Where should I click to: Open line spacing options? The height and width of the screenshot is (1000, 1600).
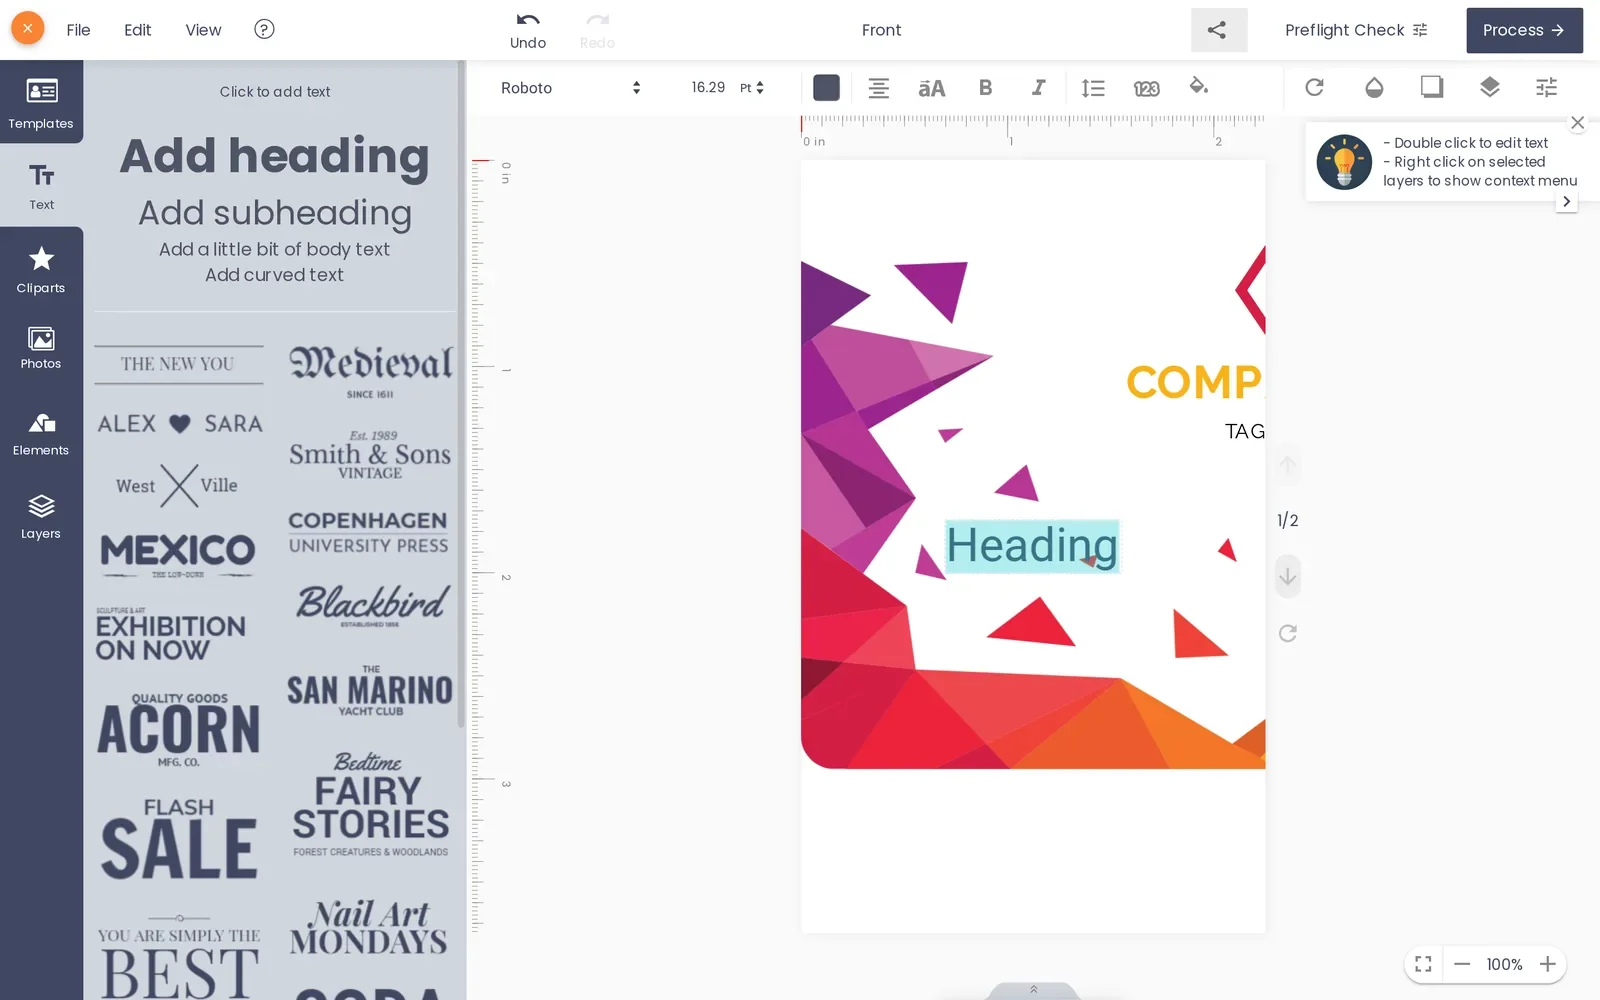tap(1093, 88)
